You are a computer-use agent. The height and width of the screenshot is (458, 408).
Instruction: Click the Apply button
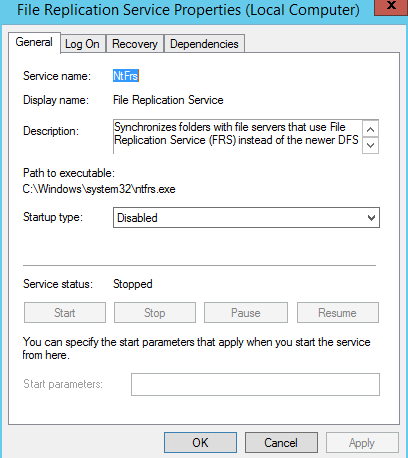(x=362, y=443)
